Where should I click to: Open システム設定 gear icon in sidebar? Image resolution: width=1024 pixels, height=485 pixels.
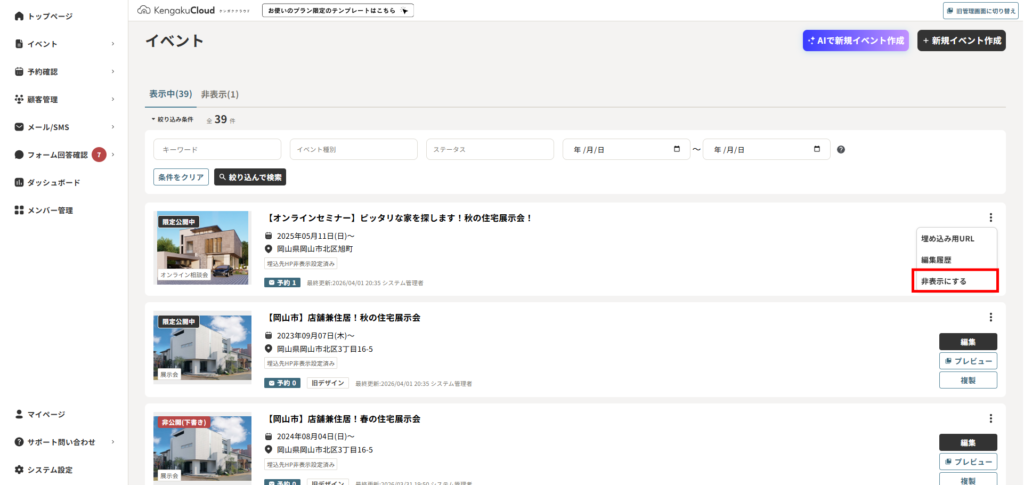(19, 469)
